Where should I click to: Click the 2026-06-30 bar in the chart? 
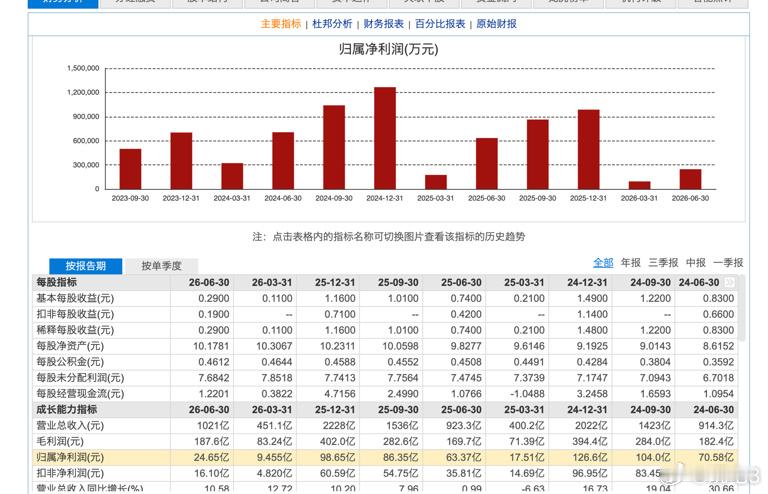(691, 179)
